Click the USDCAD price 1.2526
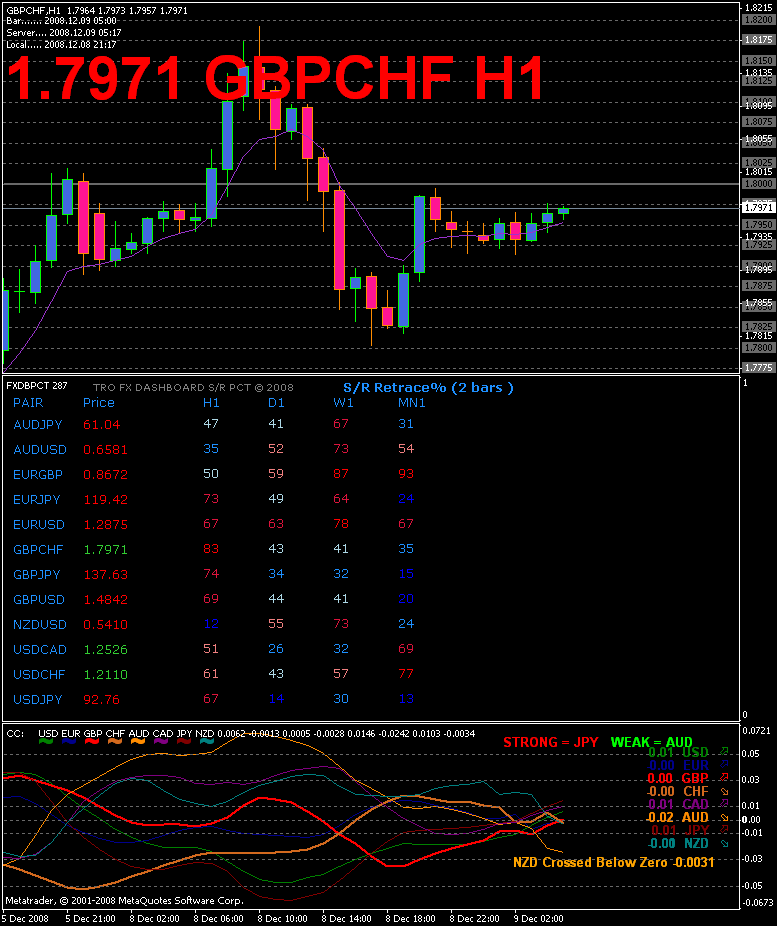Image resolution: width=777 pixels, height=926 pixels. 106,650
